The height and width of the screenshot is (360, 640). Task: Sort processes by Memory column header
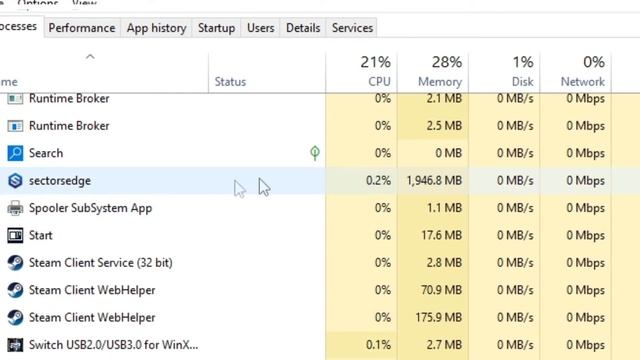(x=433, y=72)
